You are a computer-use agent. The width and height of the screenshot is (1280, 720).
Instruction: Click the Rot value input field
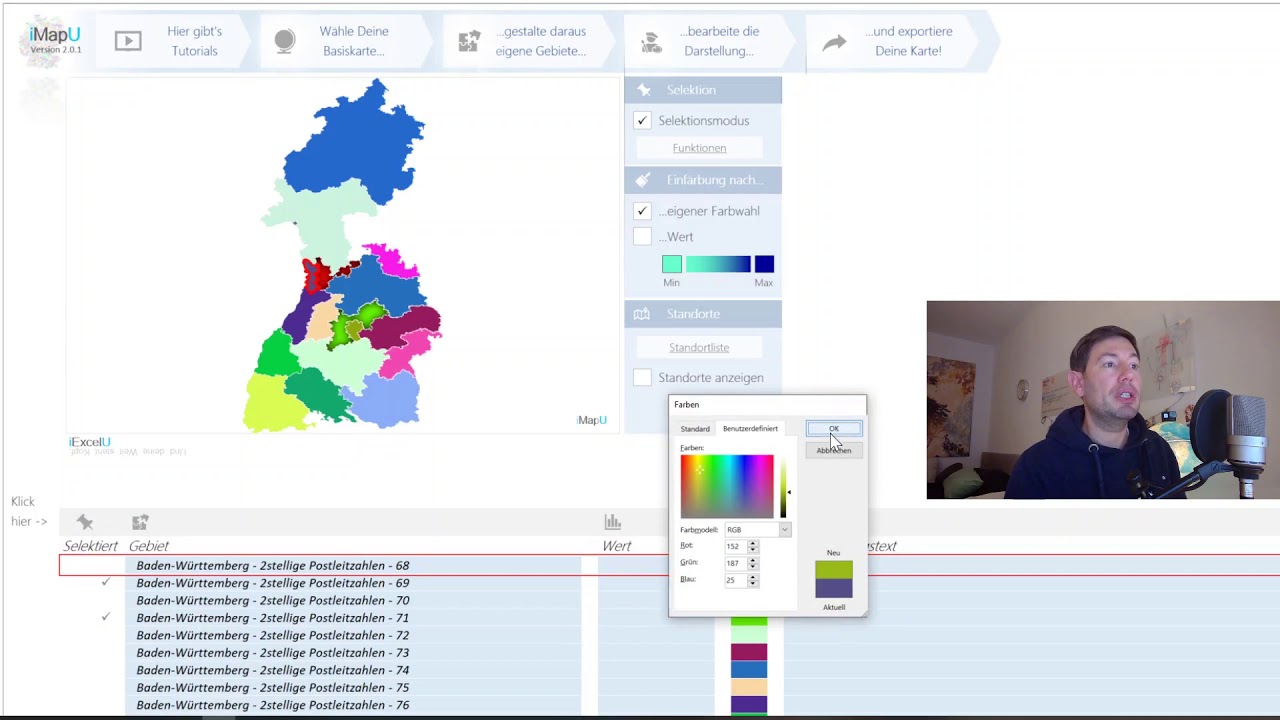[x=736, y=546]
